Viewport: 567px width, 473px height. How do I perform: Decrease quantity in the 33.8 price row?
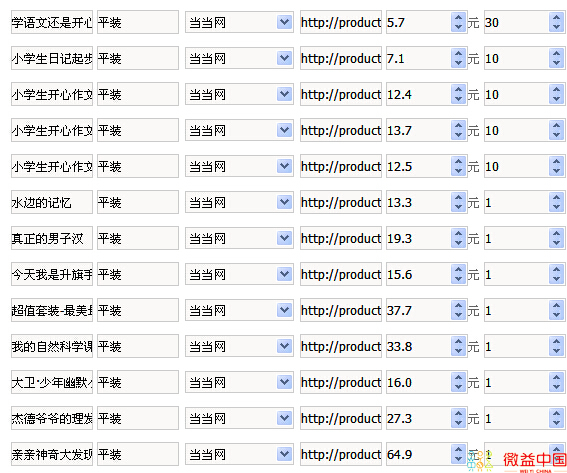pyautogui.click(x=557, y=351)
